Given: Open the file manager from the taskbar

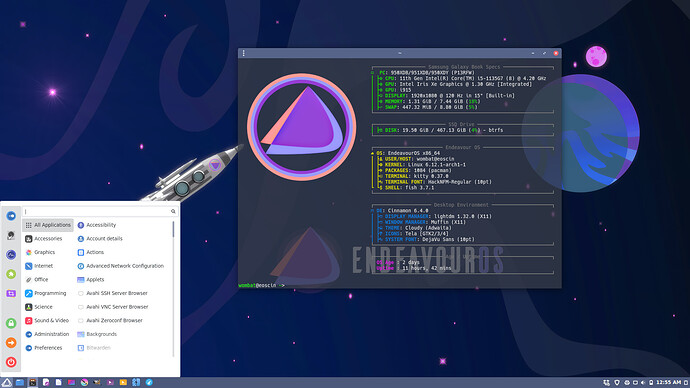Looking at the screenshot, I should (x=20, y=382).
